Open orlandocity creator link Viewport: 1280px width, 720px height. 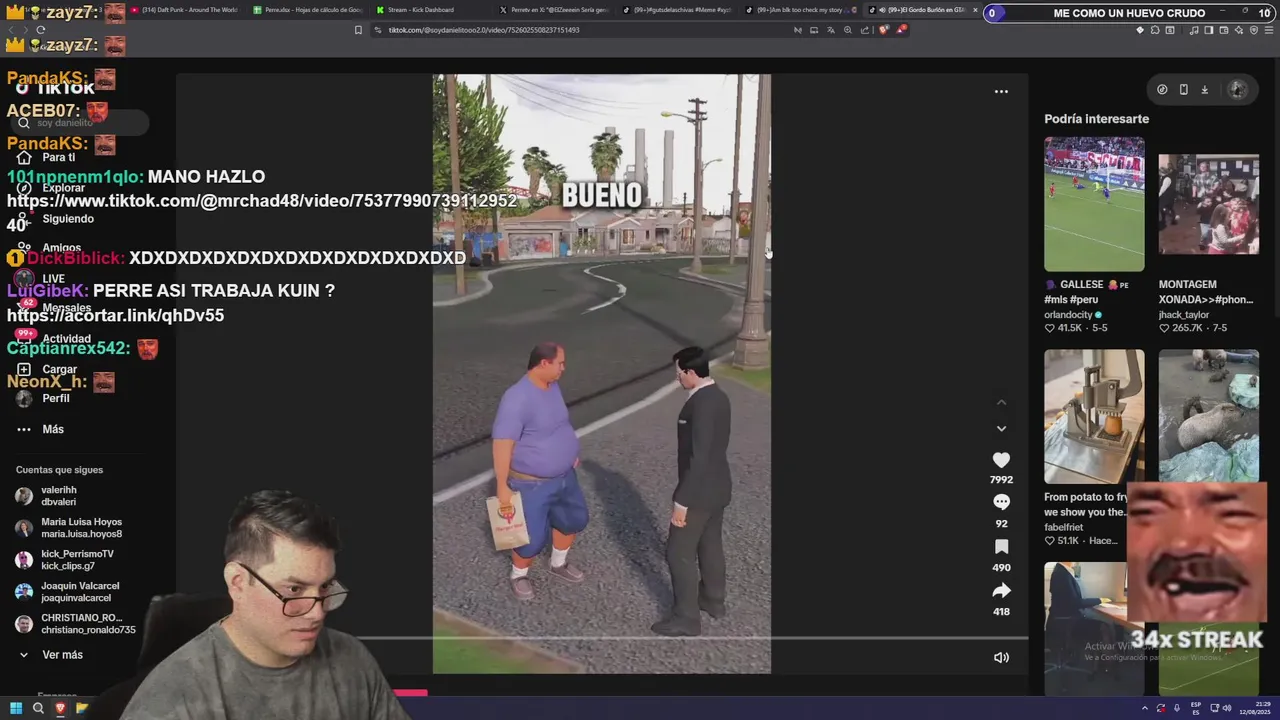[1070, 315]
